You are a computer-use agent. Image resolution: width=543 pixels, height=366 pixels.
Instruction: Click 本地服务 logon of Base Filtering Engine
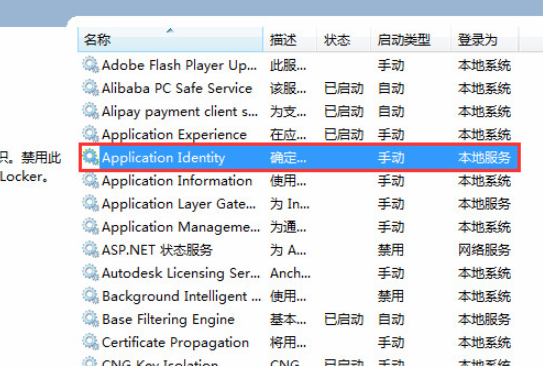coord(484,319)
